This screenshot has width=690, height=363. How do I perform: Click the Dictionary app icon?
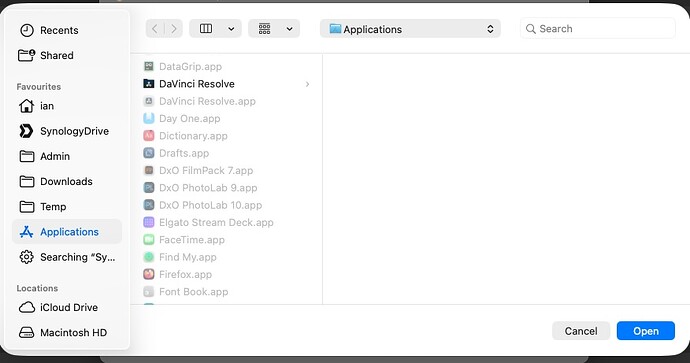pyautogui.click(x=149, y=136)
